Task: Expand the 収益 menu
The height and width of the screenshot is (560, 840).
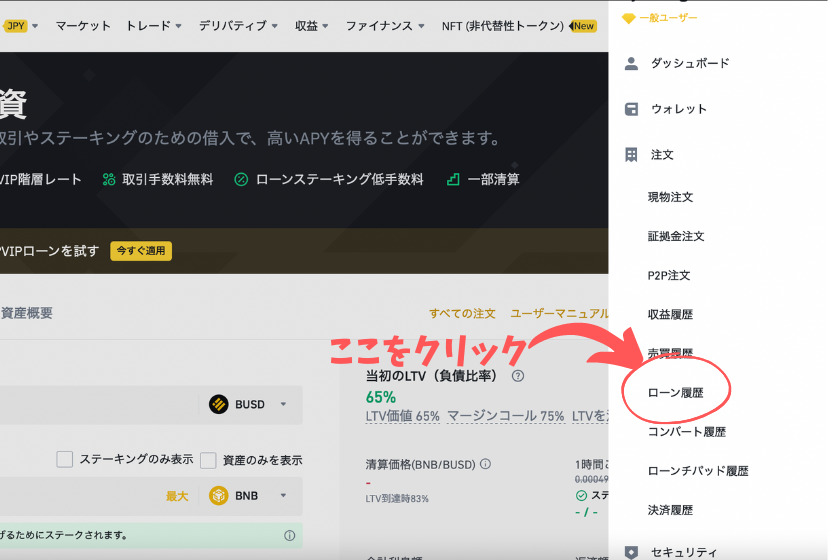Action: (x=311, y=26)
